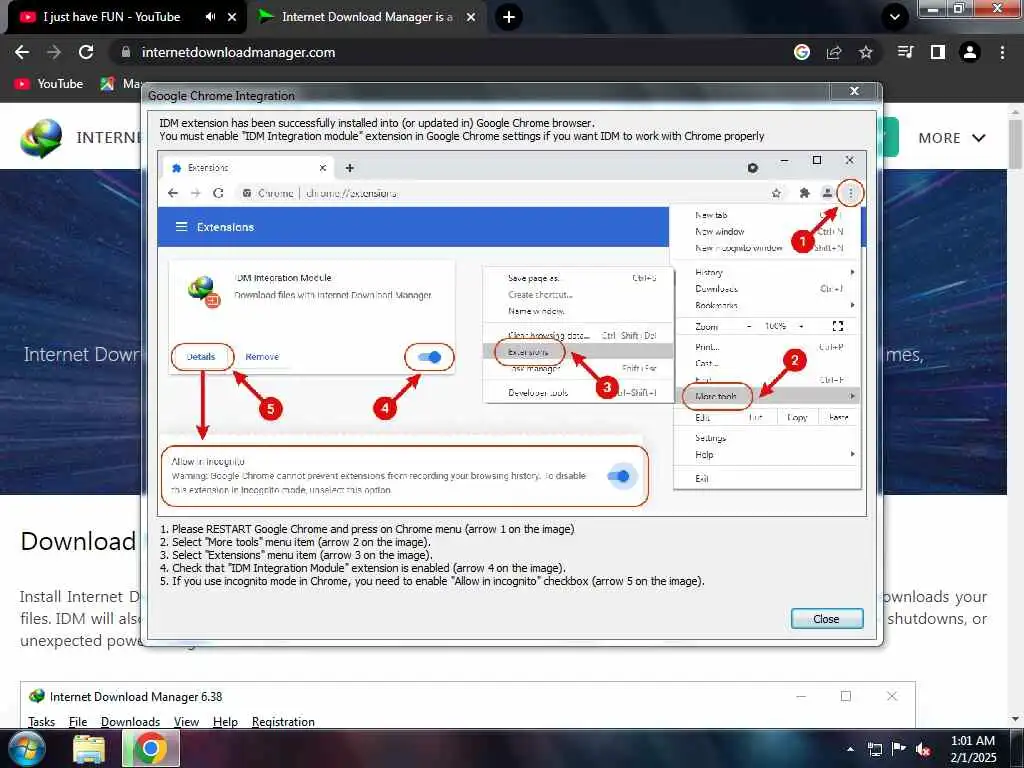This screenshot has width=1024, height=768.
Task: Click the Google icon in the address bar
Action: pyautogui.click(x=802, y=52)
